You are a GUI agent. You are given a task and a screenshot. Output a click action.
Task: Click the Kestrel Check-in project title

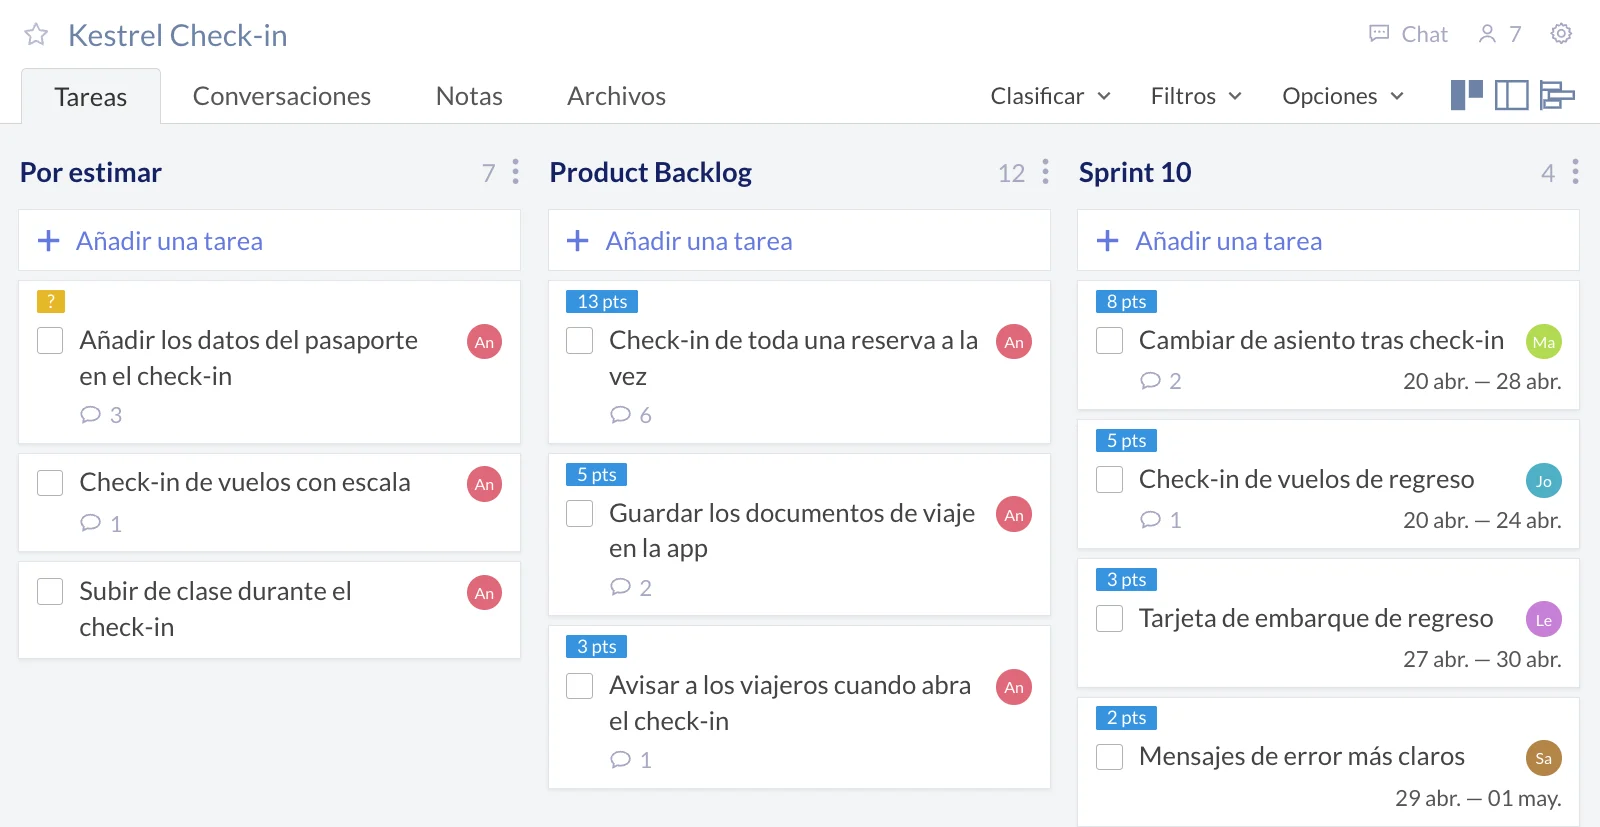point(178,35)
